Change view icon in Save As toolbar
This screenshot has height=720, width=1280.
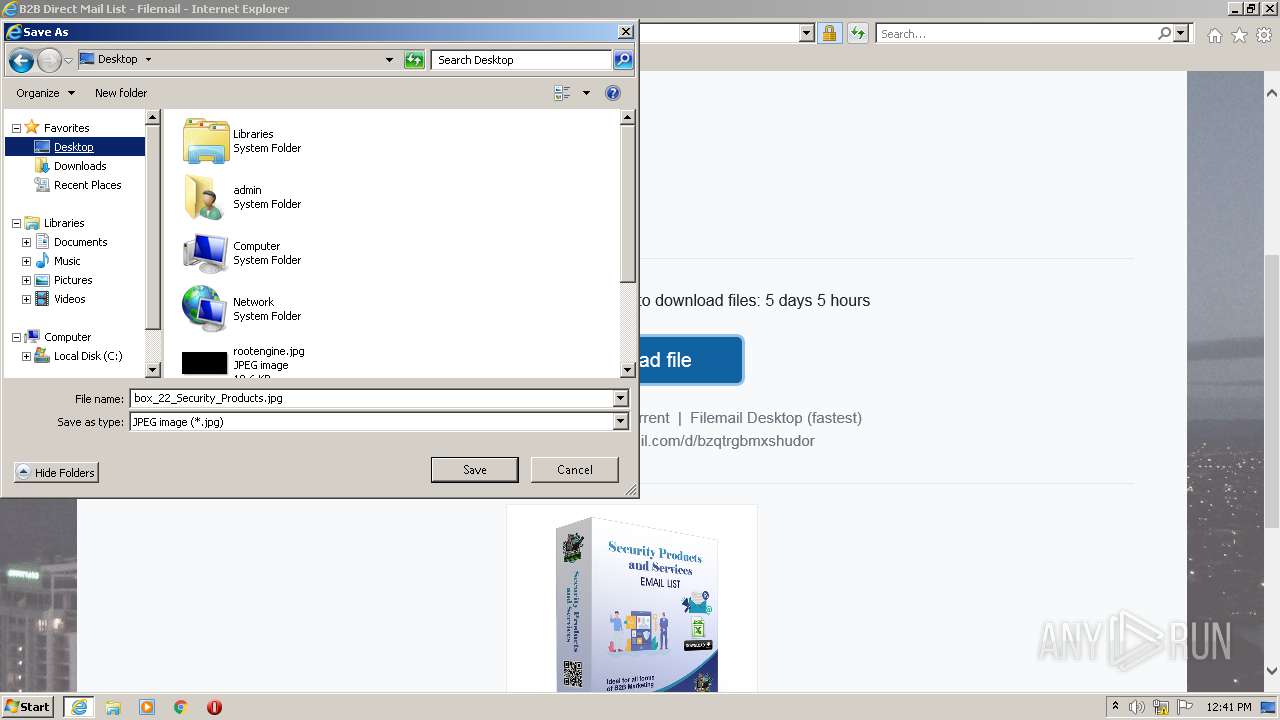pos(562,93)
